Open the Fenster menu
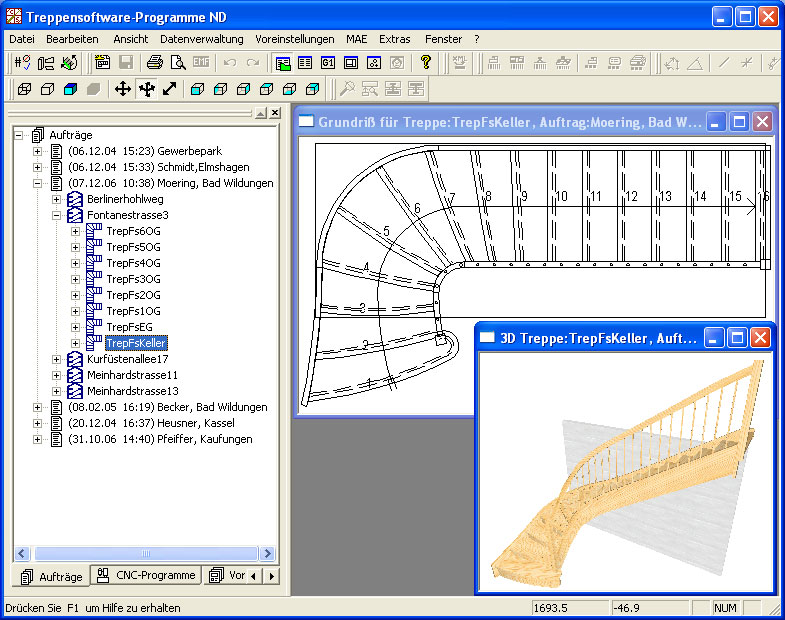Image resolution: width=785 pixels, height=620 pixels. point(443,39)
